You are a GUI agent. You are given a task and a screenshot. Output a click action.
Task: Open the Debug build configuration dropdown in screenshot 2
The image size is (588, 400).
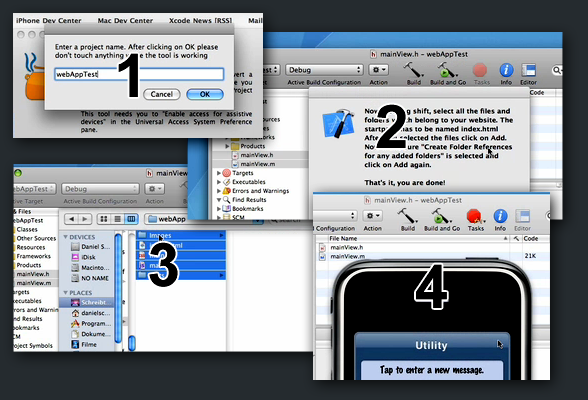(324, 70)
